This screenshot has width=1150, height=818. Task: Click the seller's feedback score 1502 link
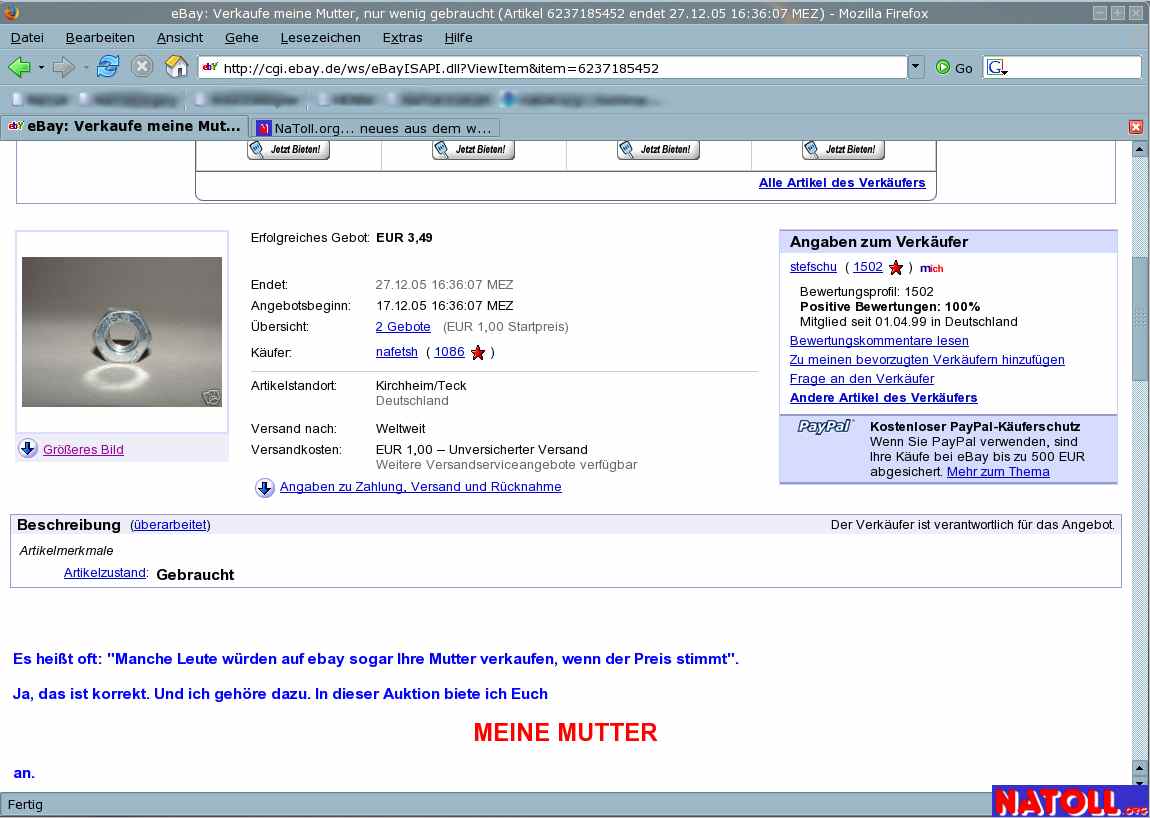(x=868, y=267)
